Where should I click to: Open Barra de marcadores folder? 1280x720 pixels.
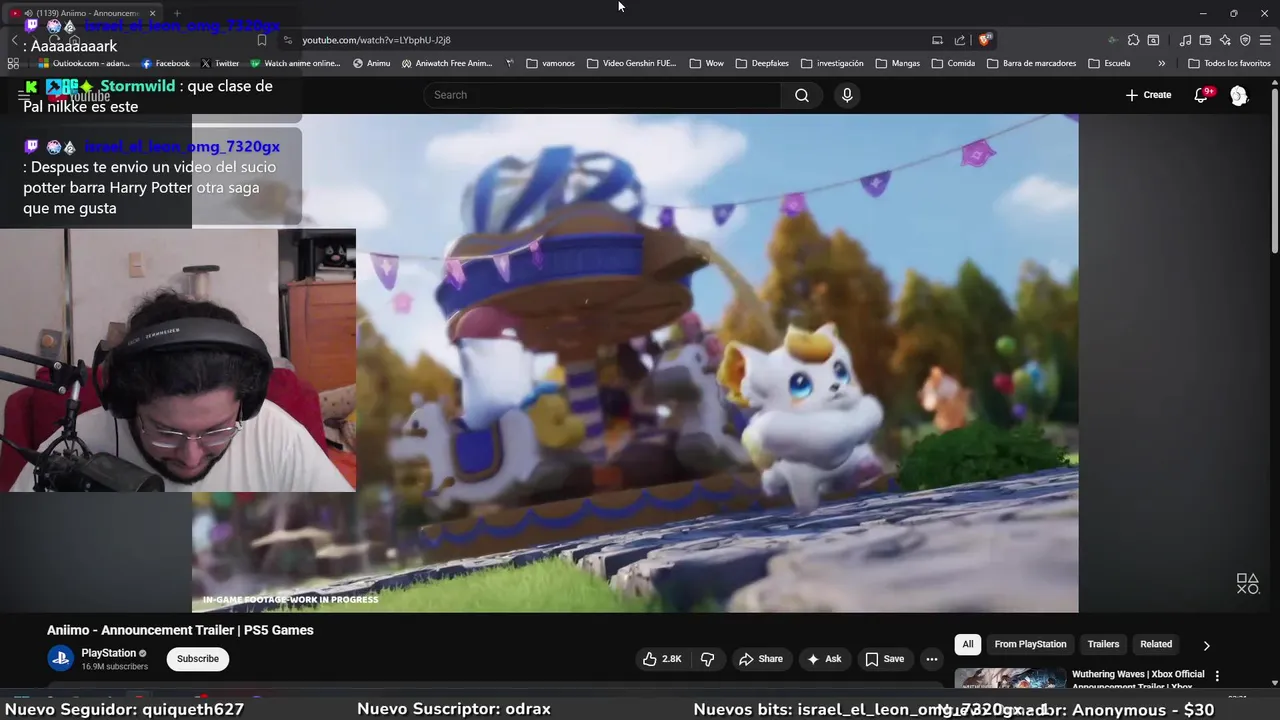point(1033,63)
